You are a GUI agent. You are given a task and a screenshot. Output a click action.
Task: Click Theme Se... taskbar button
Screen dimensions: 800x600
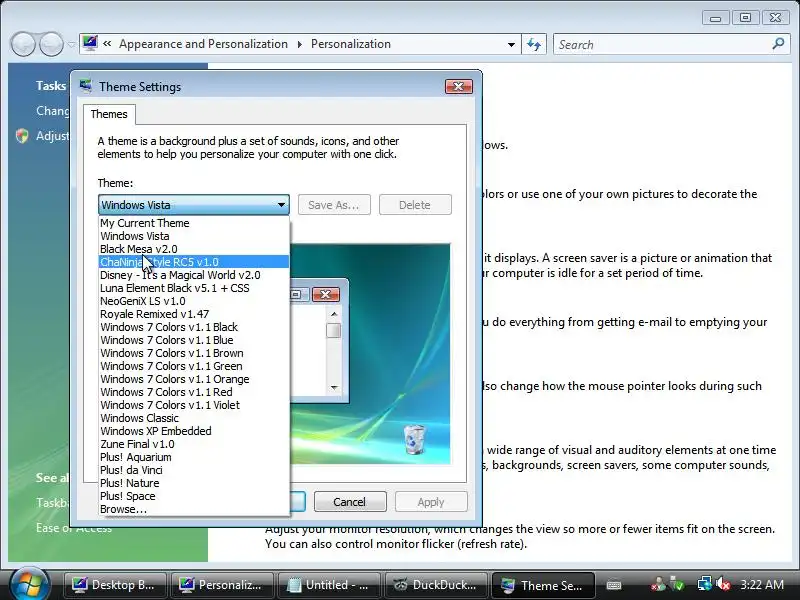coord(543,585)
